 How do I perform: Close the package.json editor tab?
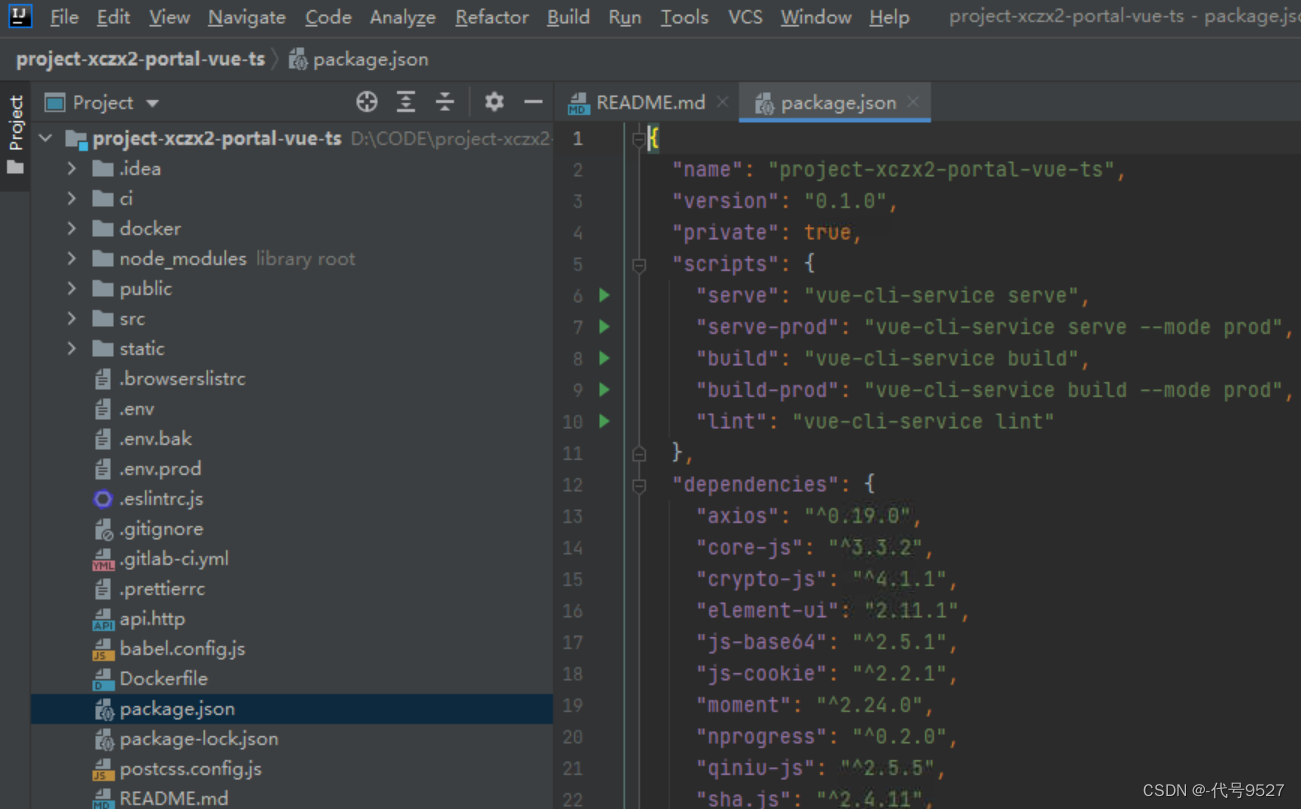click(913, 102)
